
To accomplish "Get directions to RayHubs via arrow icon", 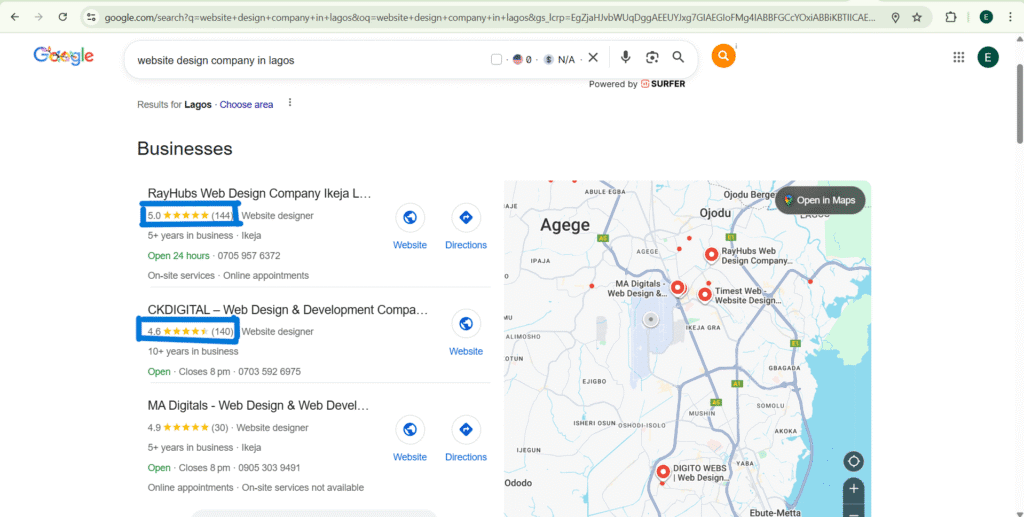I will (466, 217).
